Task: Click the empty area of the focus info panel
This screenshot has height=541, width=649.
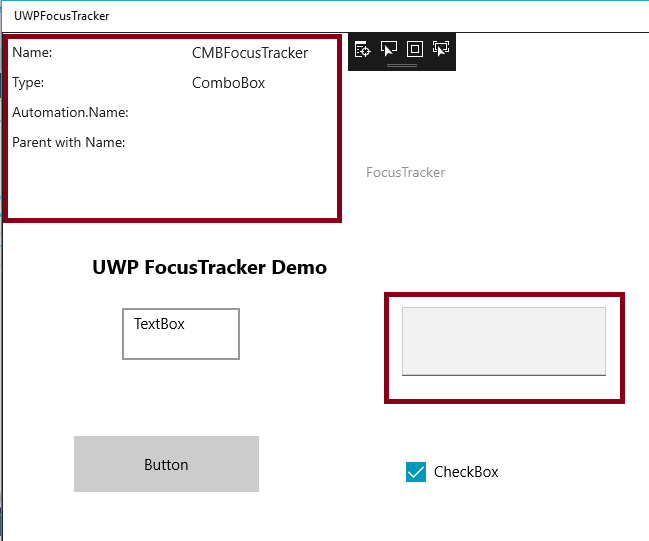Action: pos(170,185)
